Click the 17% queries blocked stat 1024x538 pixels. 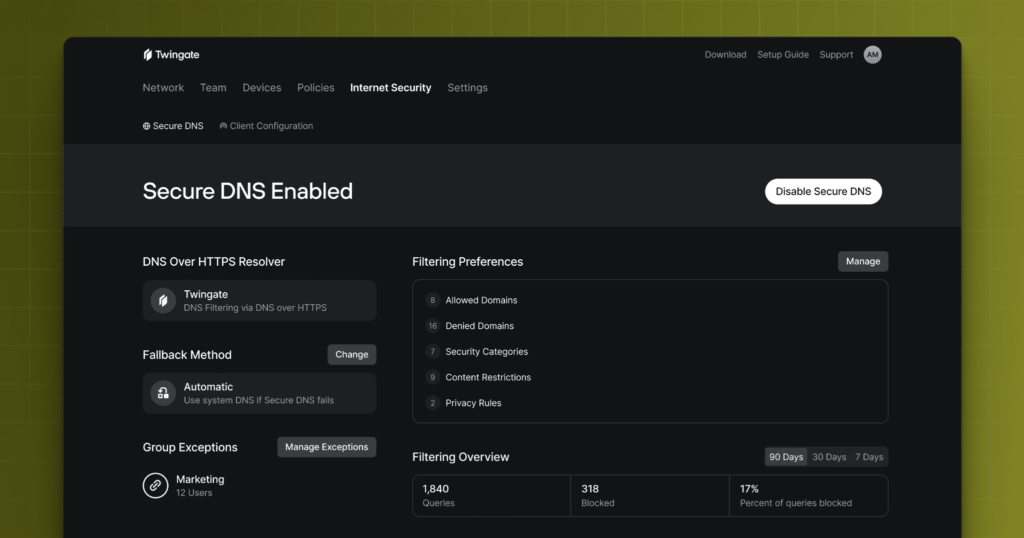[808, 496]
